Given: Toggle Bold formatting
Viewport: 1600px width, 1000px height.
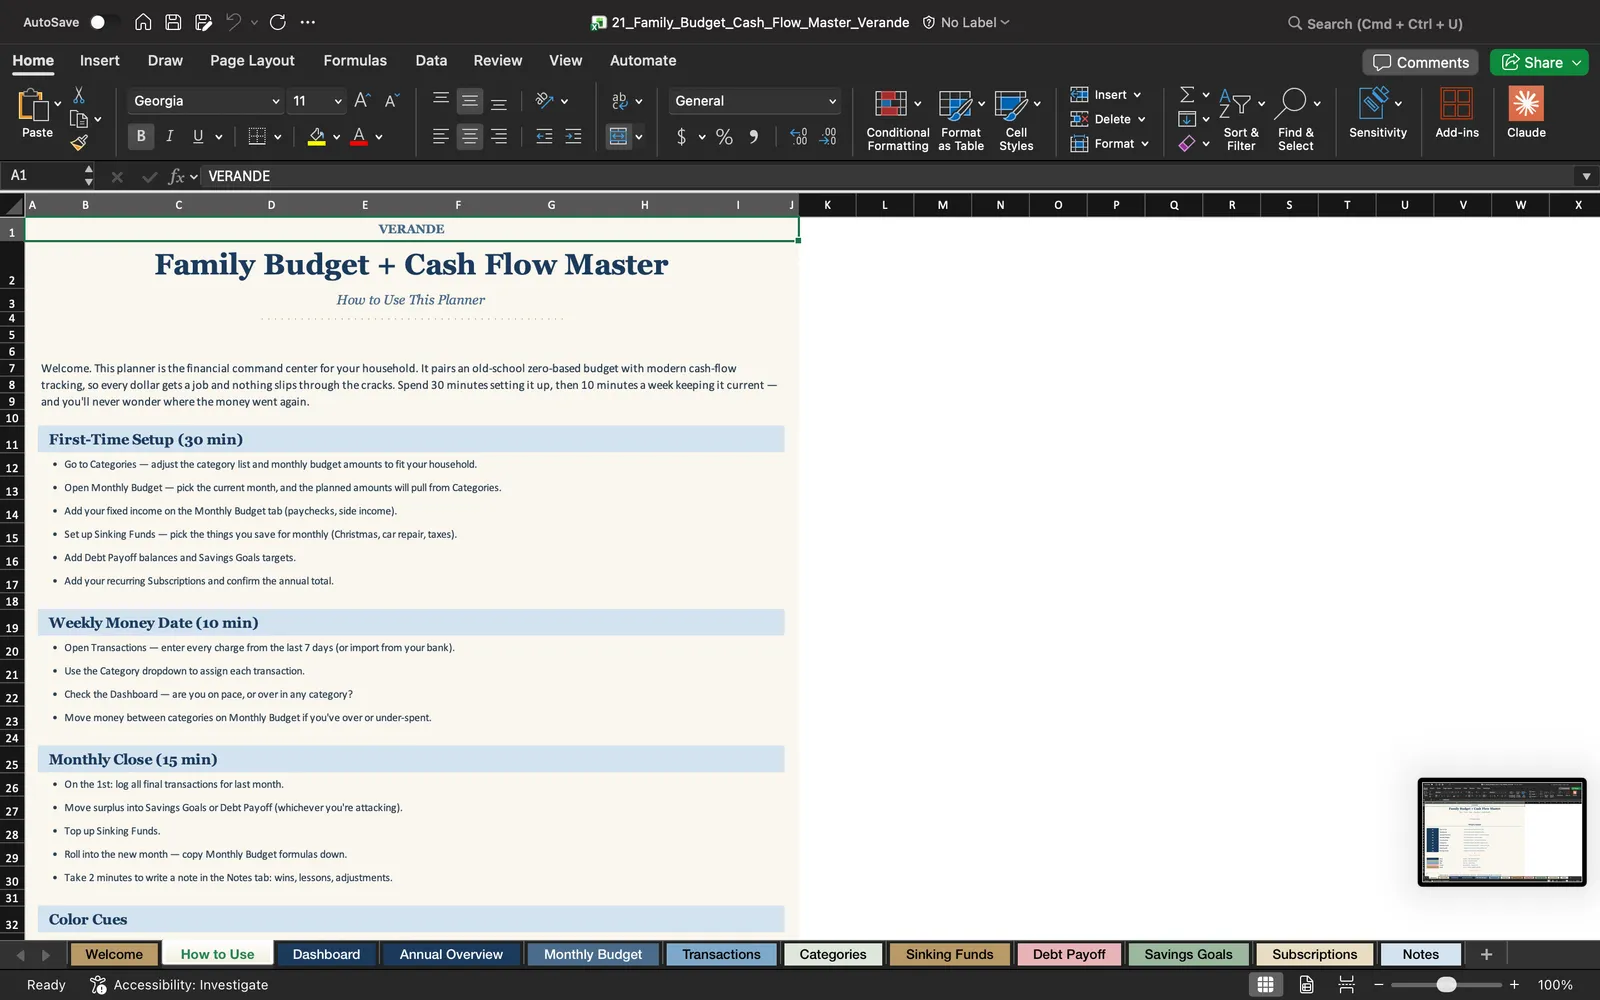Looking at the screenshot, I should 141,136.
